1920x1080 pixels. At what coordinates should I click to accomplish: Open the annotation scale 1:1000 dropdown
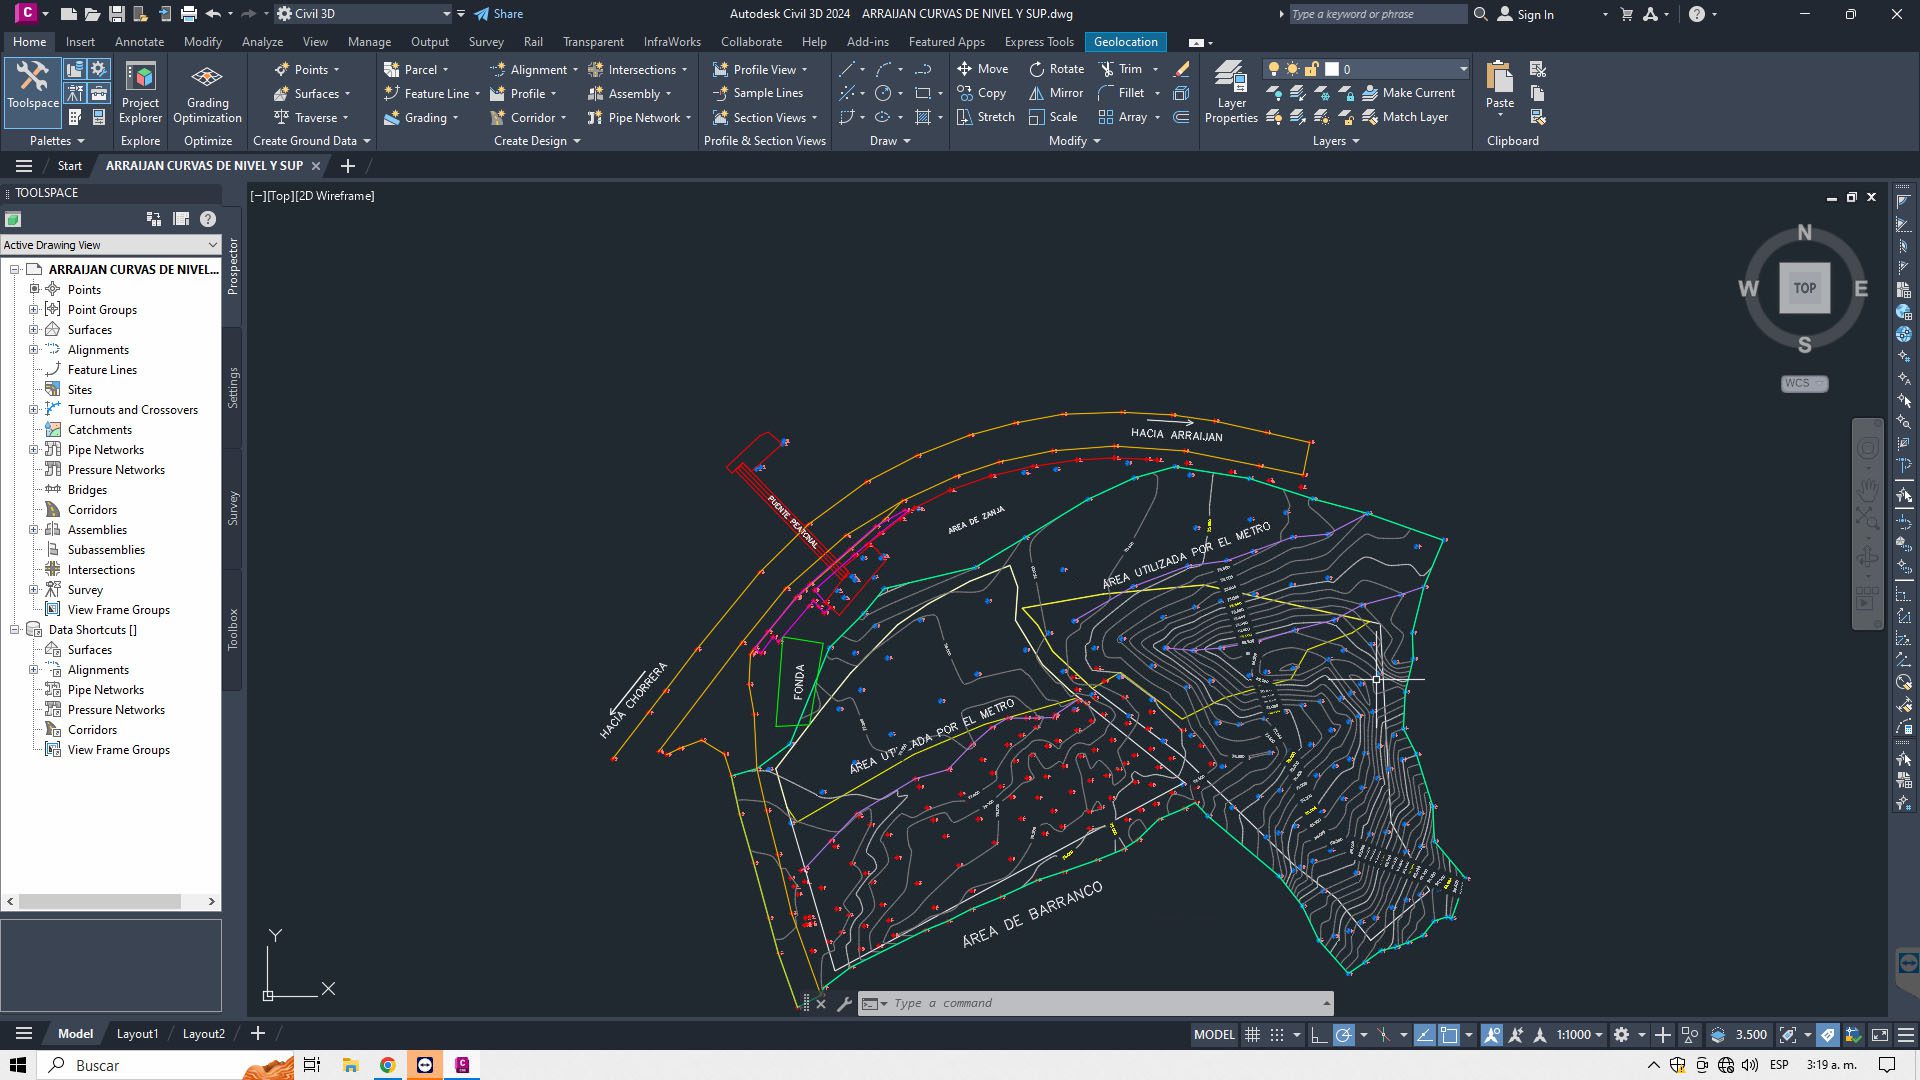tap(1579, 1035)
